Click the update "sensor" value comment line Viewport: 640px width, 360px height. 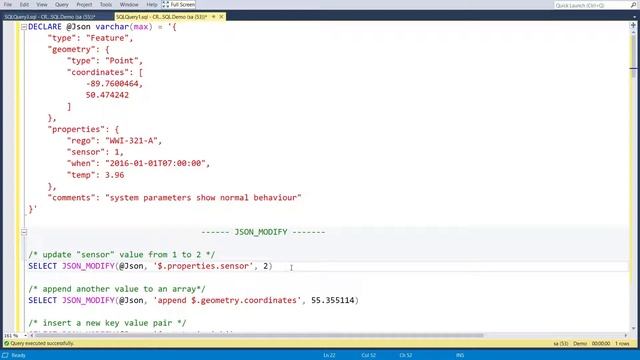coord(122,255)
